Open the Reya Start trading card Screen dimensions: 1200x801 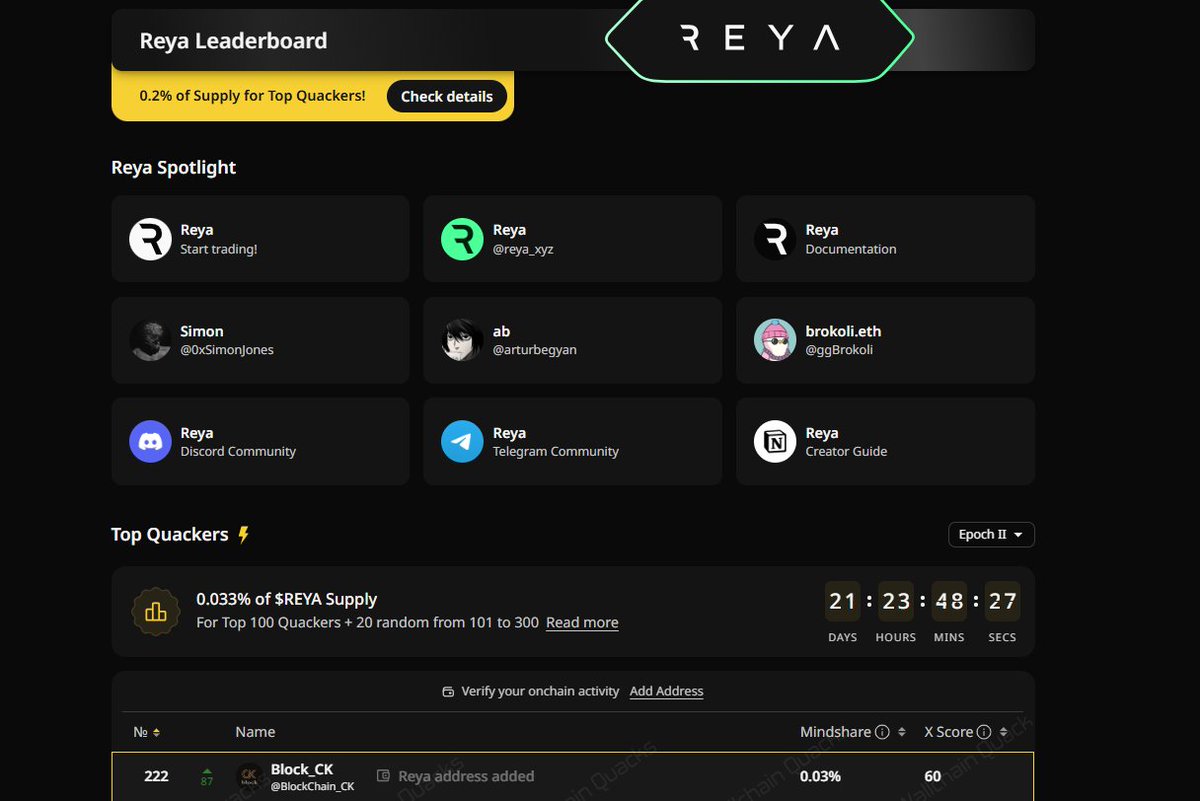click(260, 239)
